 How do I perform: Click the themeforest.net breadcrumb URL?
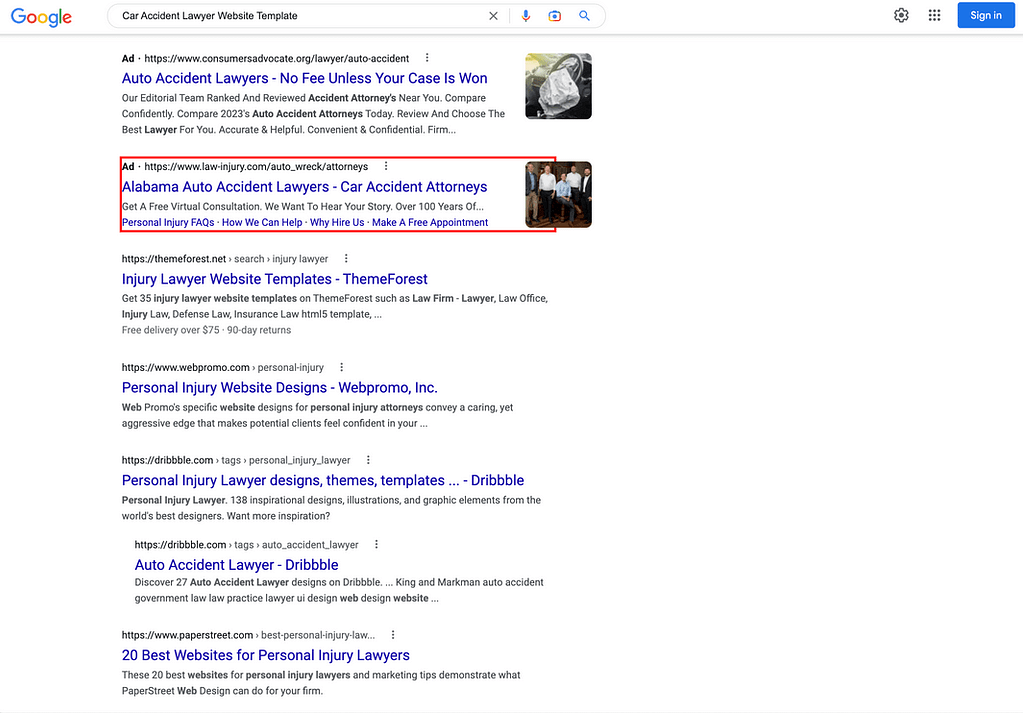(x=225, y=259)
